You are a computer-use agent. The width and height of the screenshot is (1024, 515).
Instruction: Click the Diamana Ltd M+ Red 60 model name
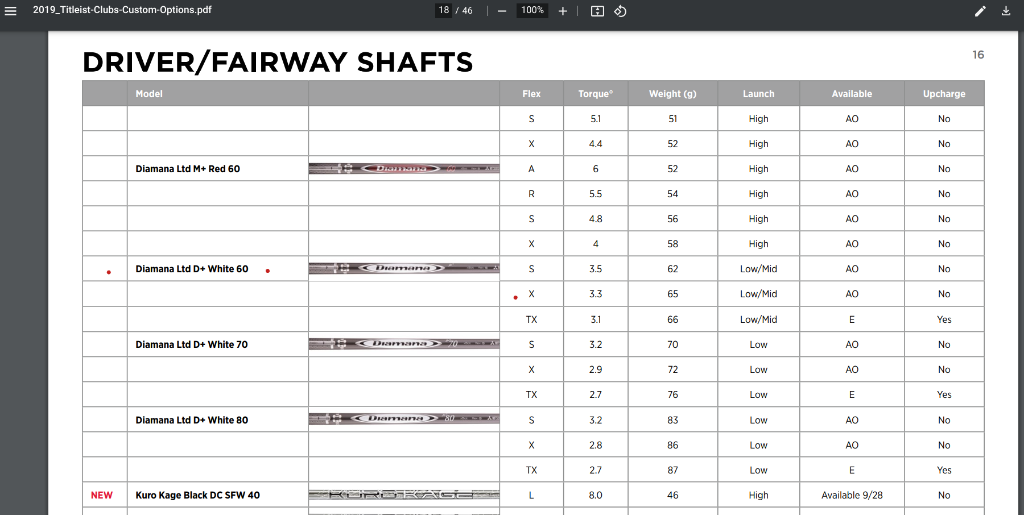187,168
